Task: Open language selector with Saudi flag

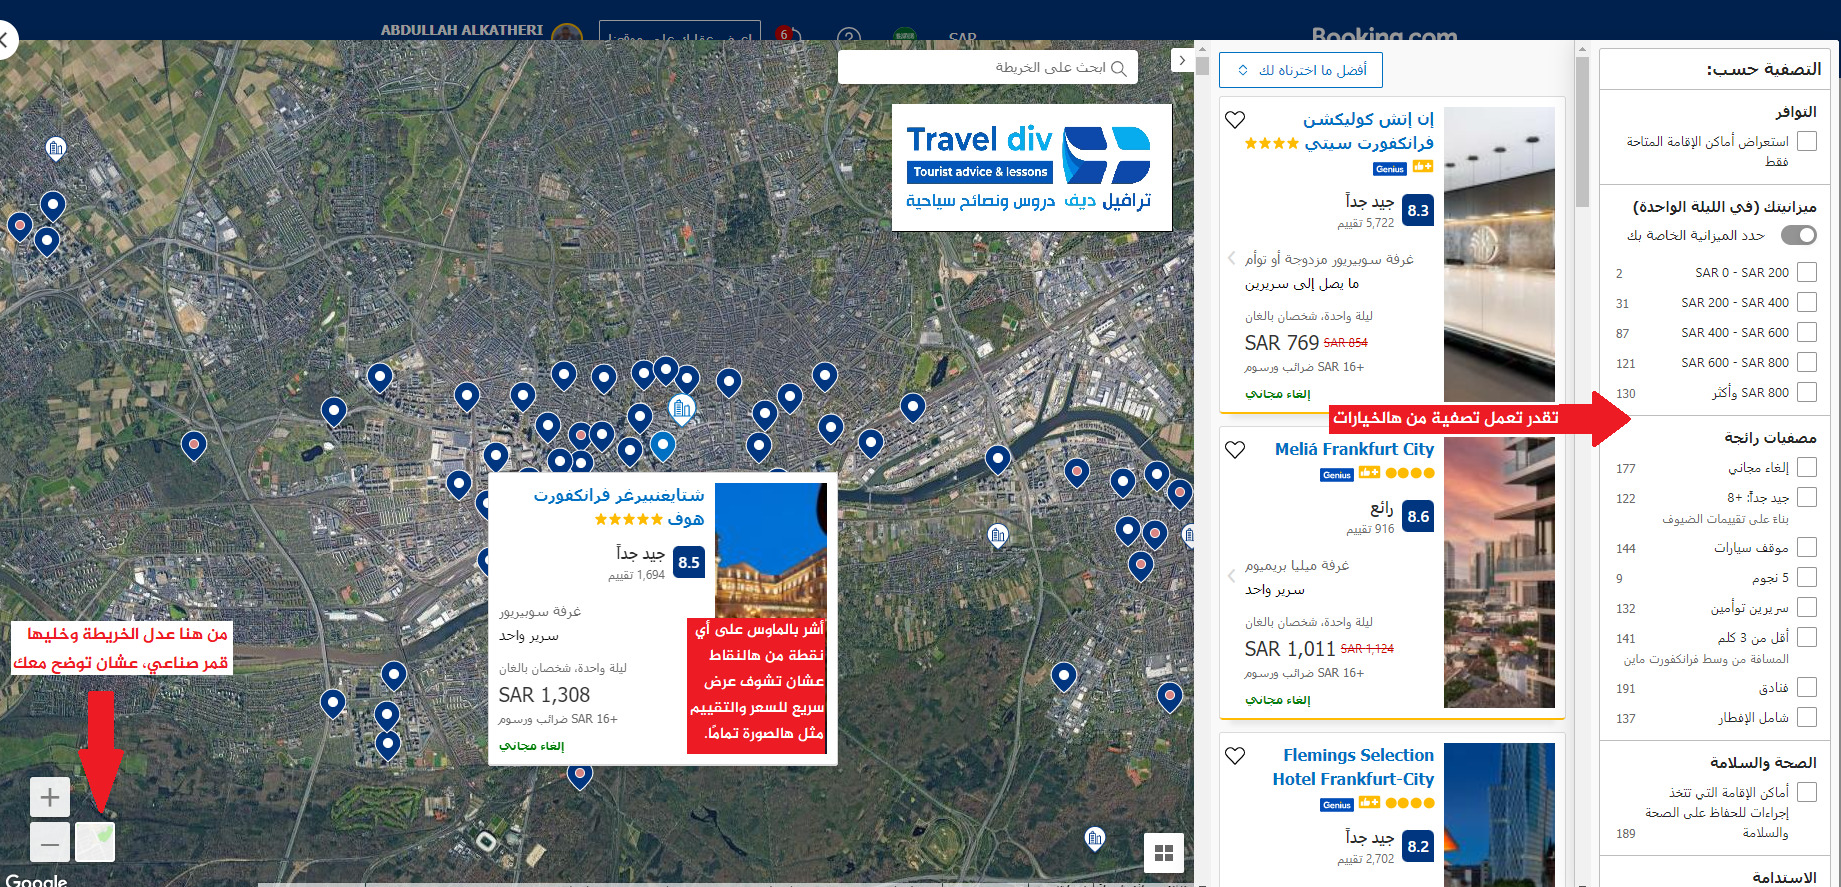Action: (x=905, y=36)
